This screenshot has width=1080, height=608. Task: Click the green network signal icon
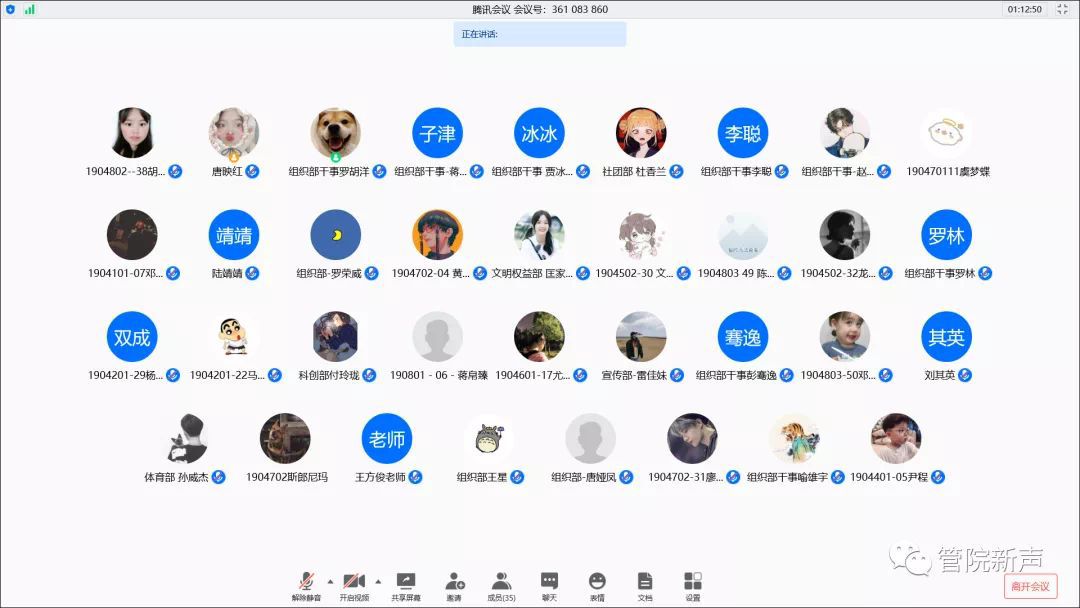[29, 9]
